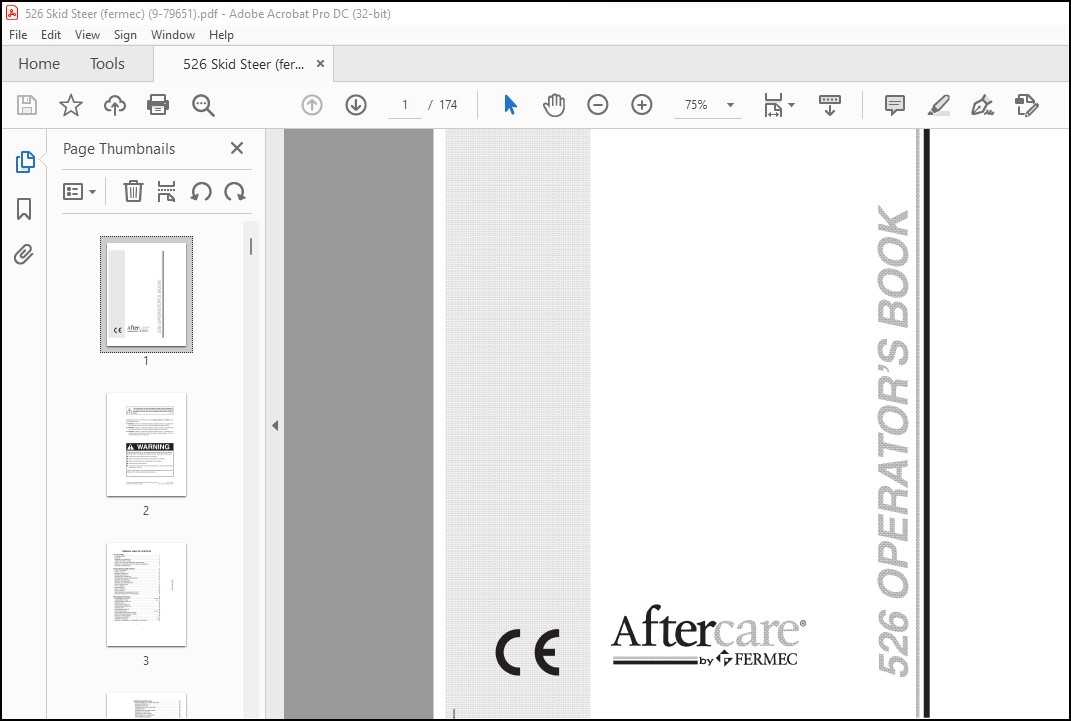The width and height of the screenshot is (1071, 721).
Task: Choose the Selection arrow tool
Action: (510, 104)
